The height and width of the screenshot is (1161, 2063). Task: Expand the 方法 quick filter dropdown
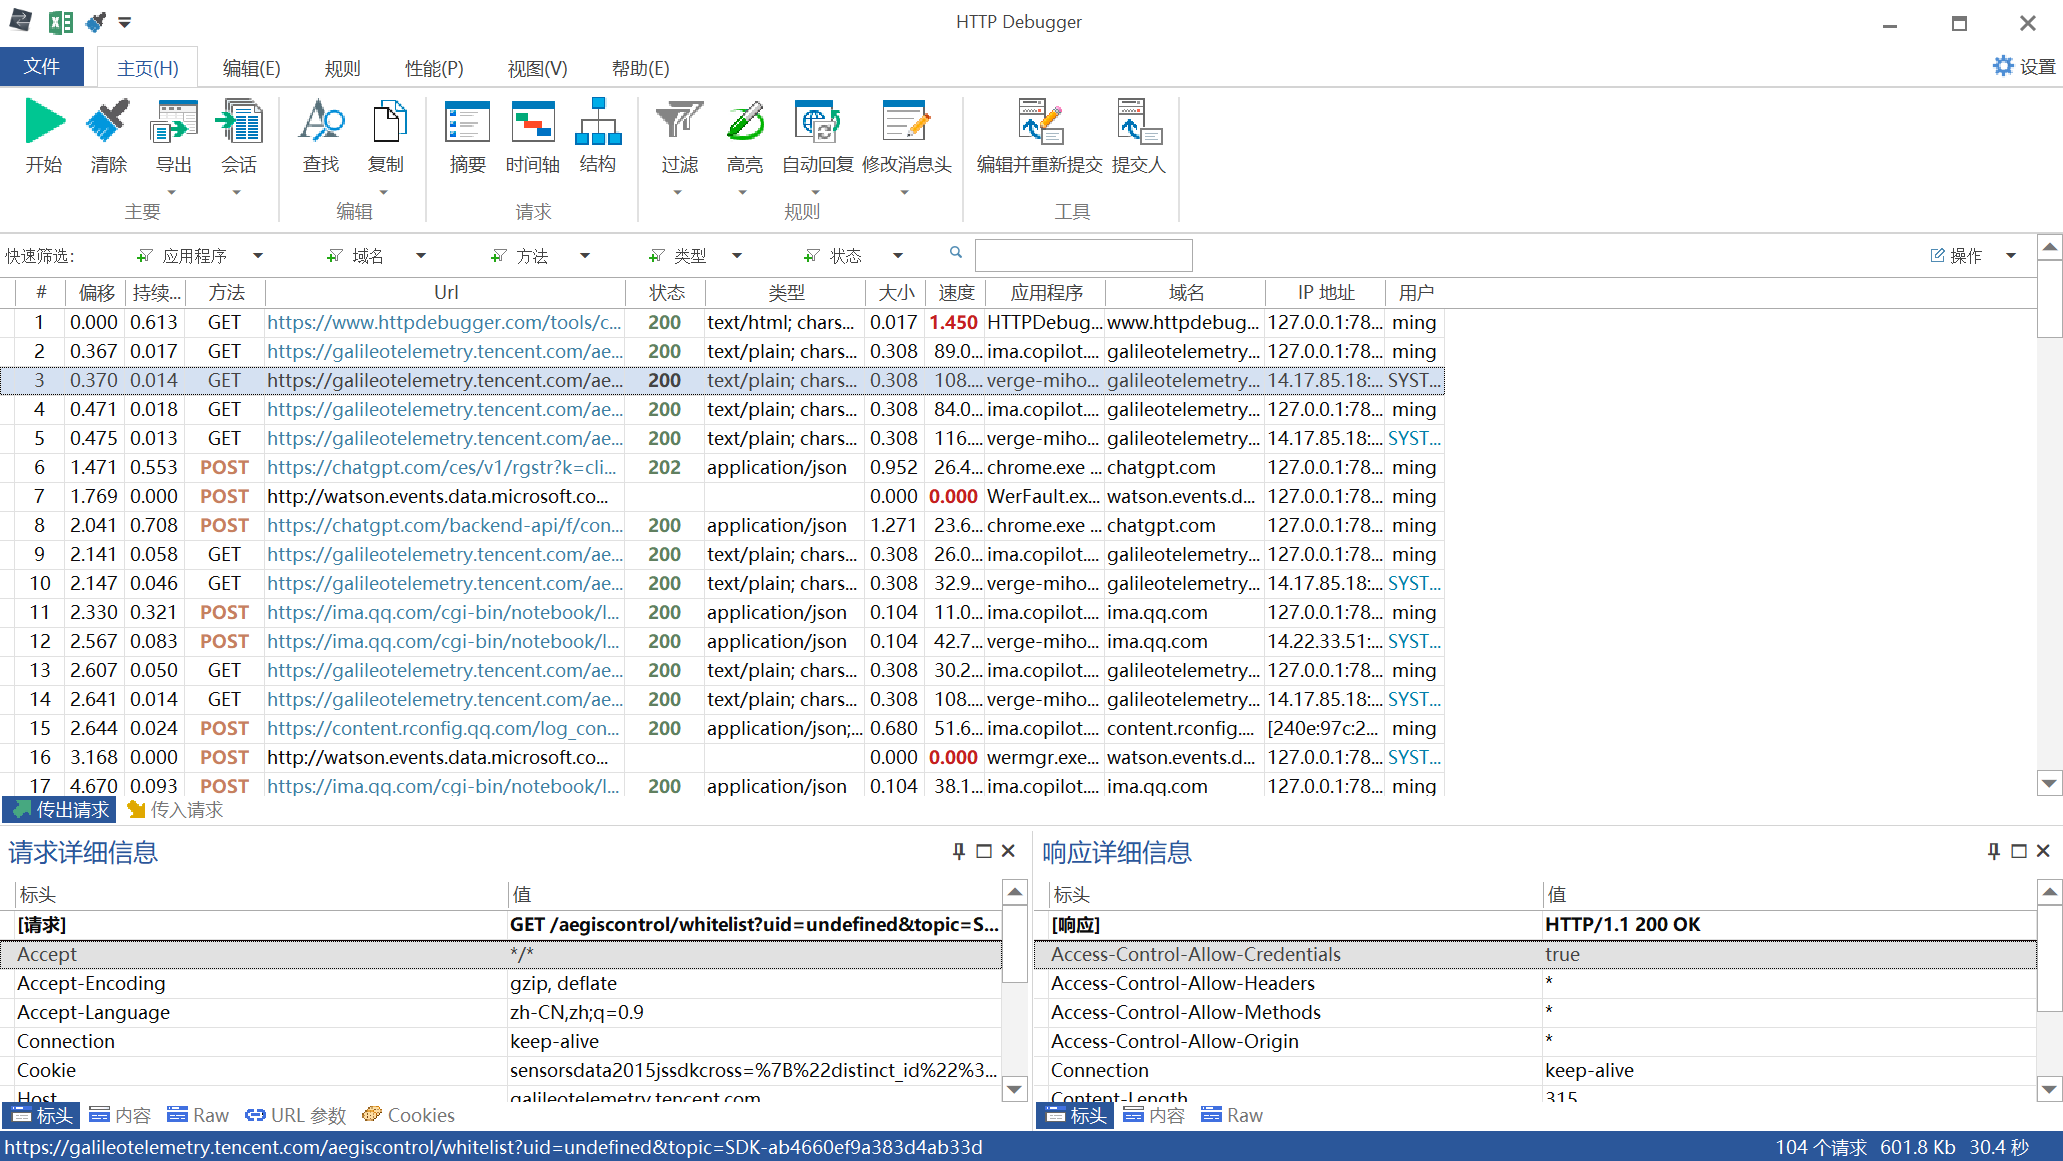tap(585, 256)
